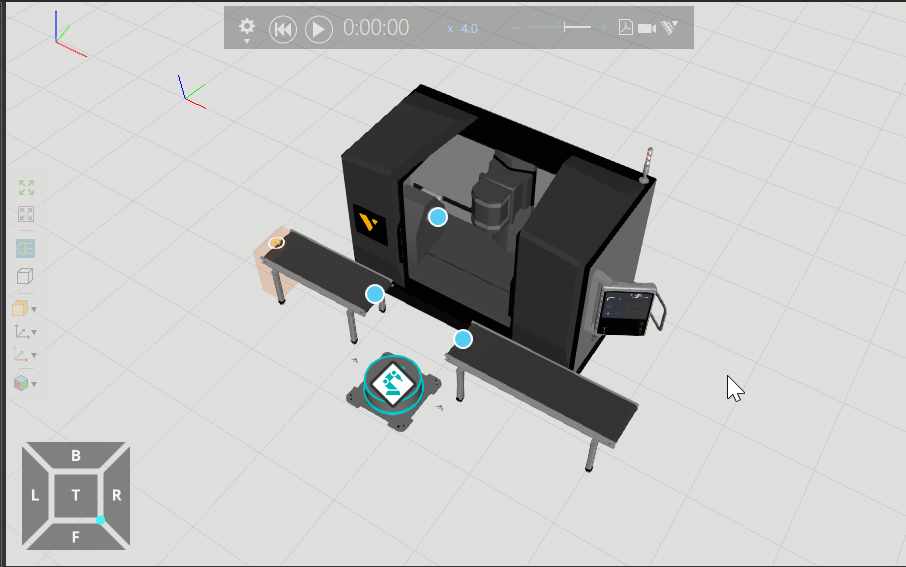This screenshot has height=567, width=906.
Task: Fill the view with all components
Action: pos(26,187)
